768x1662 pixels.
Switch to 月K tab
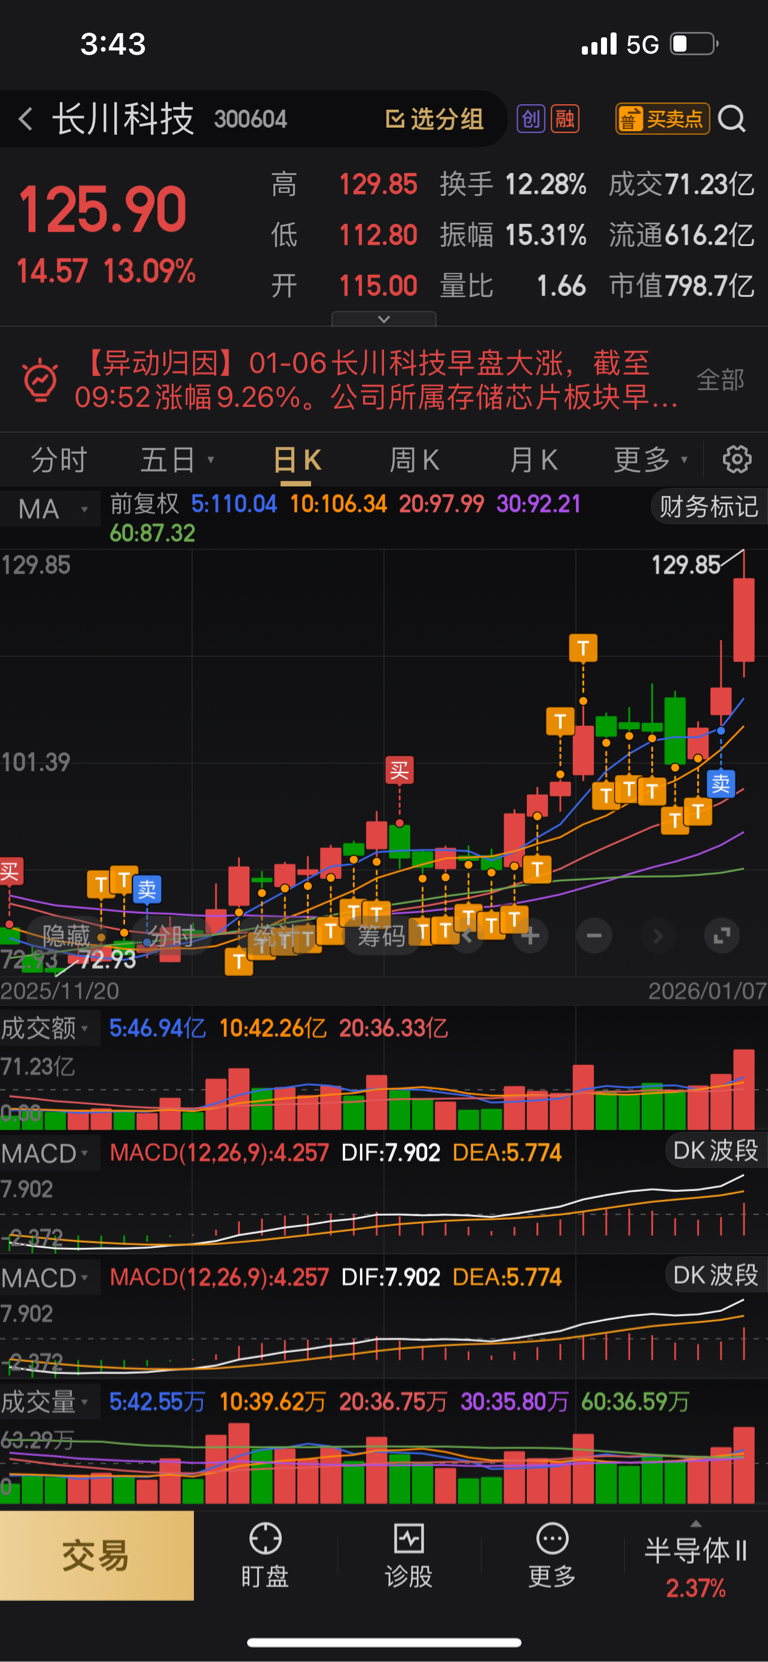pyautogui.click(x=533, y=460)
